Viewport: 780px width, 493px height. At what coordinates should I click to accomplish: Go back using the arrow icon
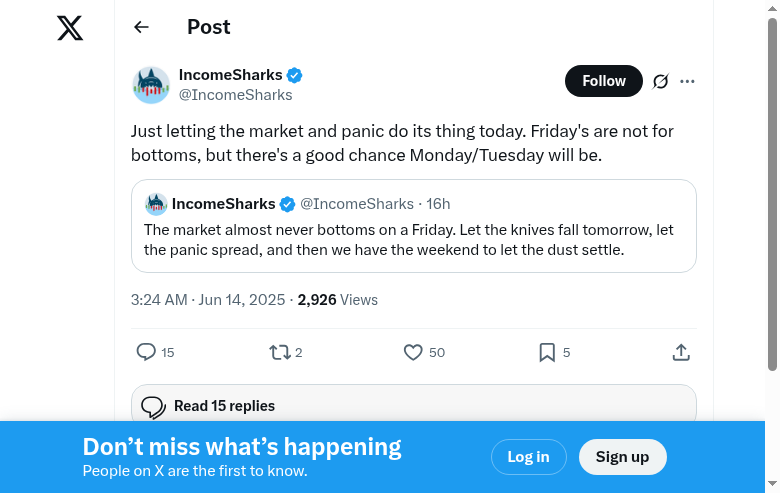pos(141,28)
